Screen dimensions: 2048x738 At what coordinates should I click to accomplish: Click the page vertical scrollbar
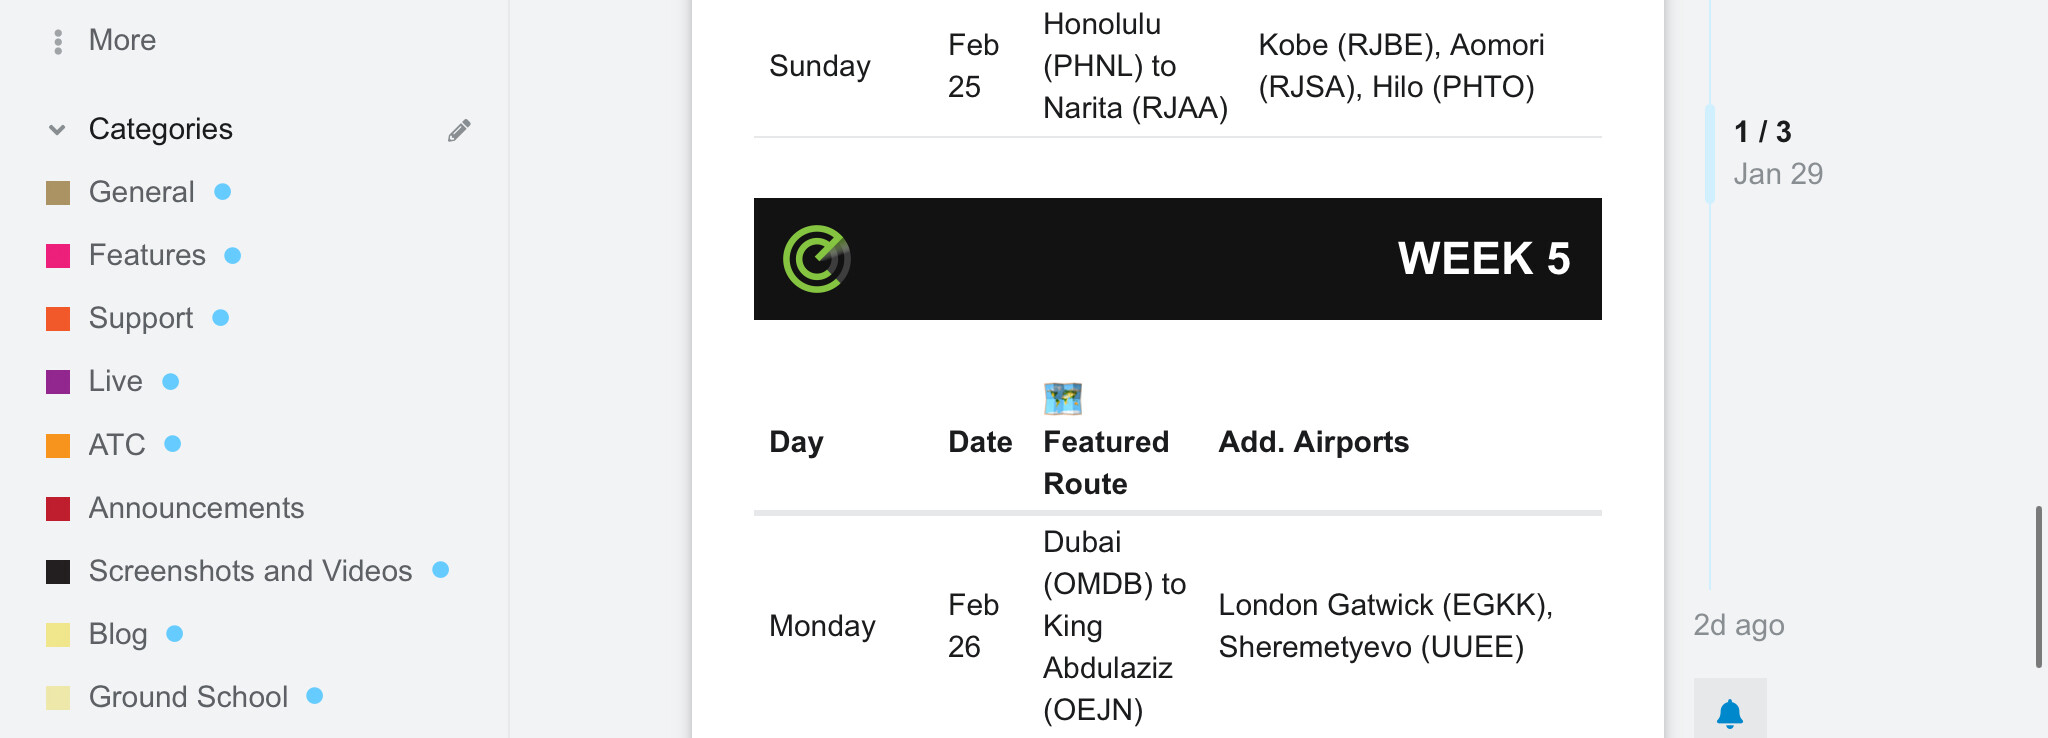[2038, 587]
